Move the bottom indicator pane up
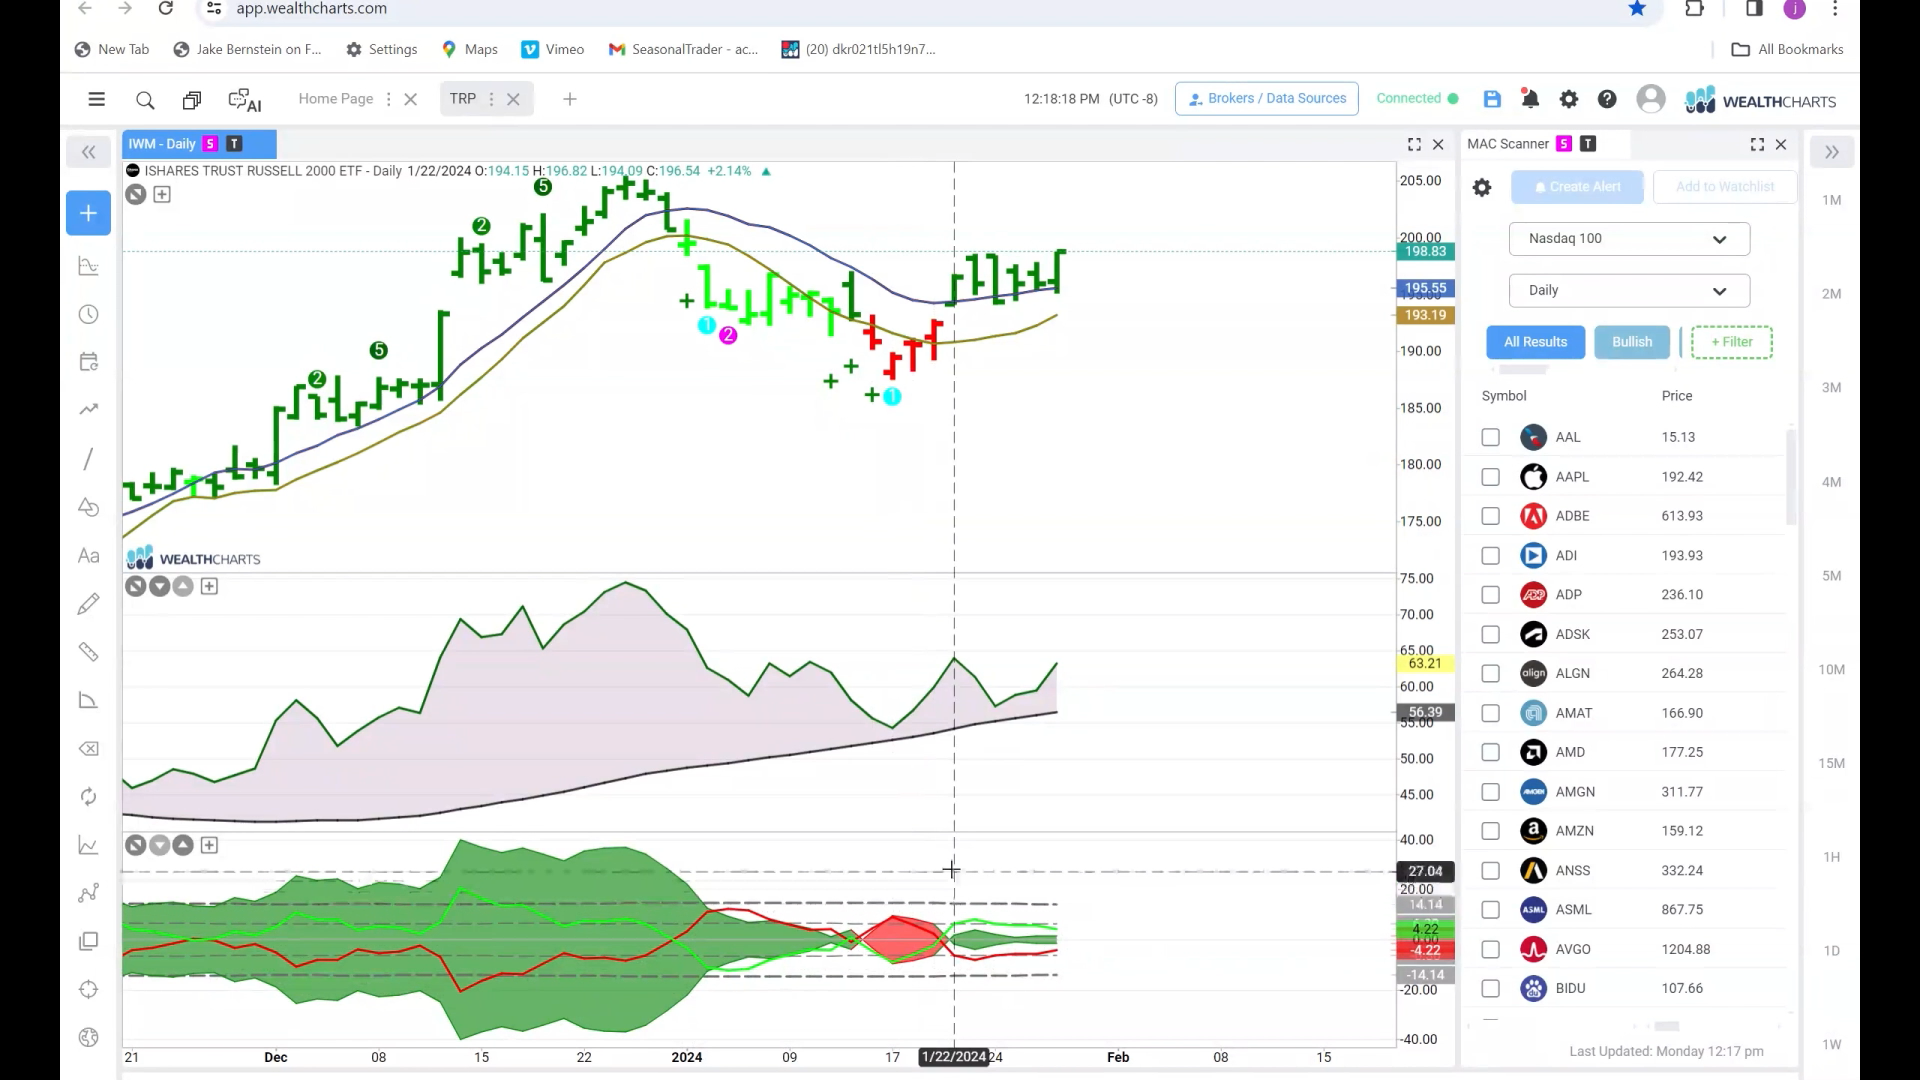The width and height of the screenshot is (1920, 1080). (x=183, y=846)
